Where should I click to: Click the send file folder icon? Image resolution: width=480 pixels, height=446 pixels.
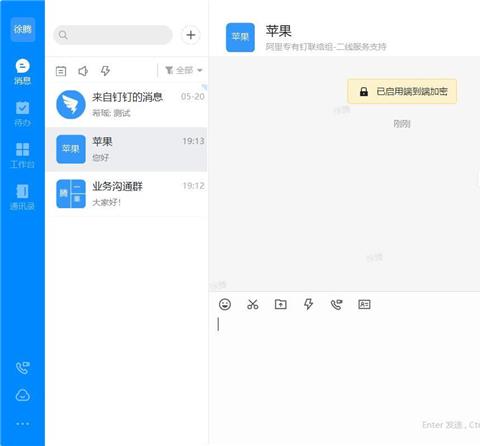[x=281, y=304]
